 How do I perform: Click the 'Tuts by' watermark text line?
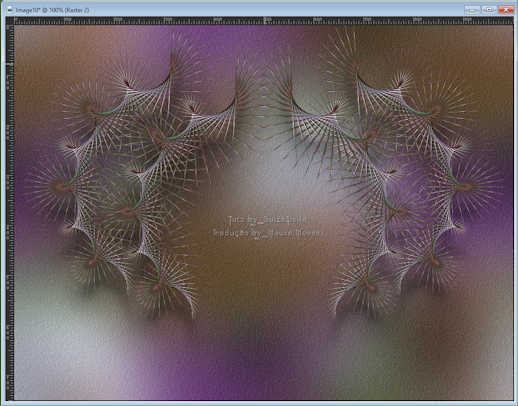pyautogui.click(x=269, y=220)
